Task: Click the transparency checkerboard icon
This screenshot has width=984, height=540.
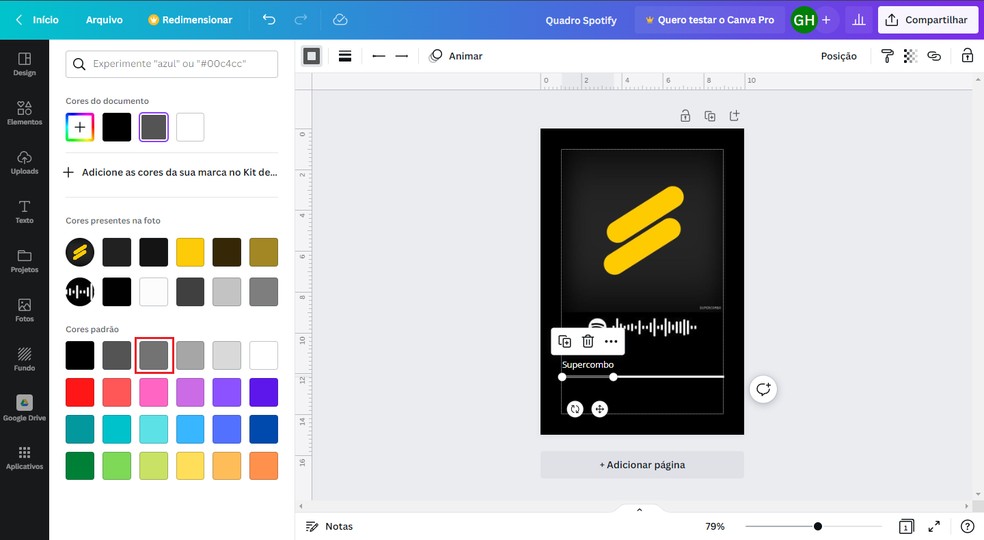Action: pyautogui.click(x=910, y=56)
